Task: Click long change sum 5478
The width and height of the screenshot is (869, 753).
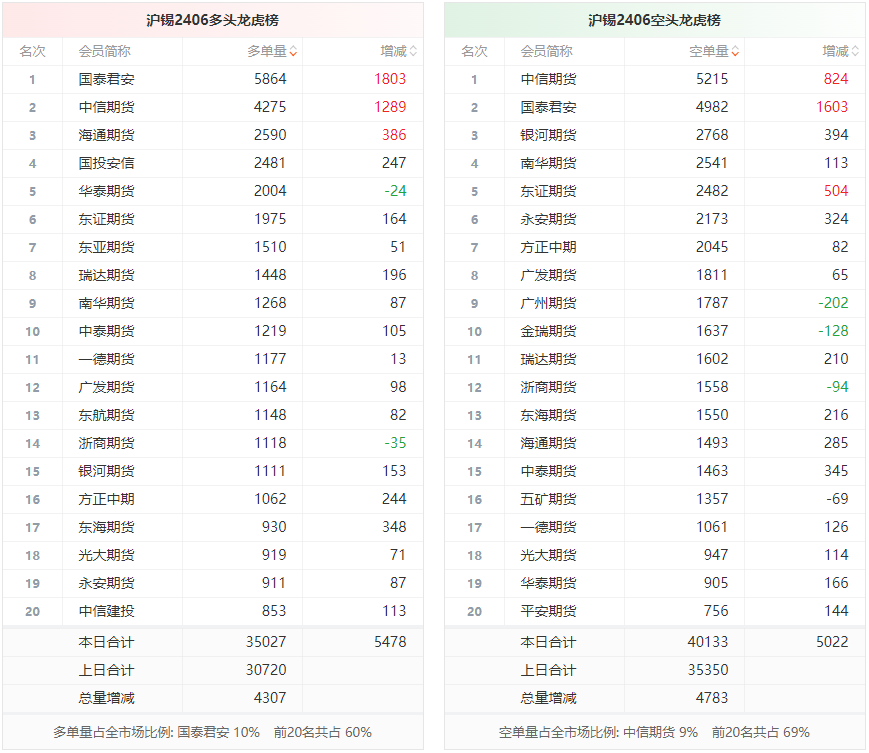Action: click(390, 642)
